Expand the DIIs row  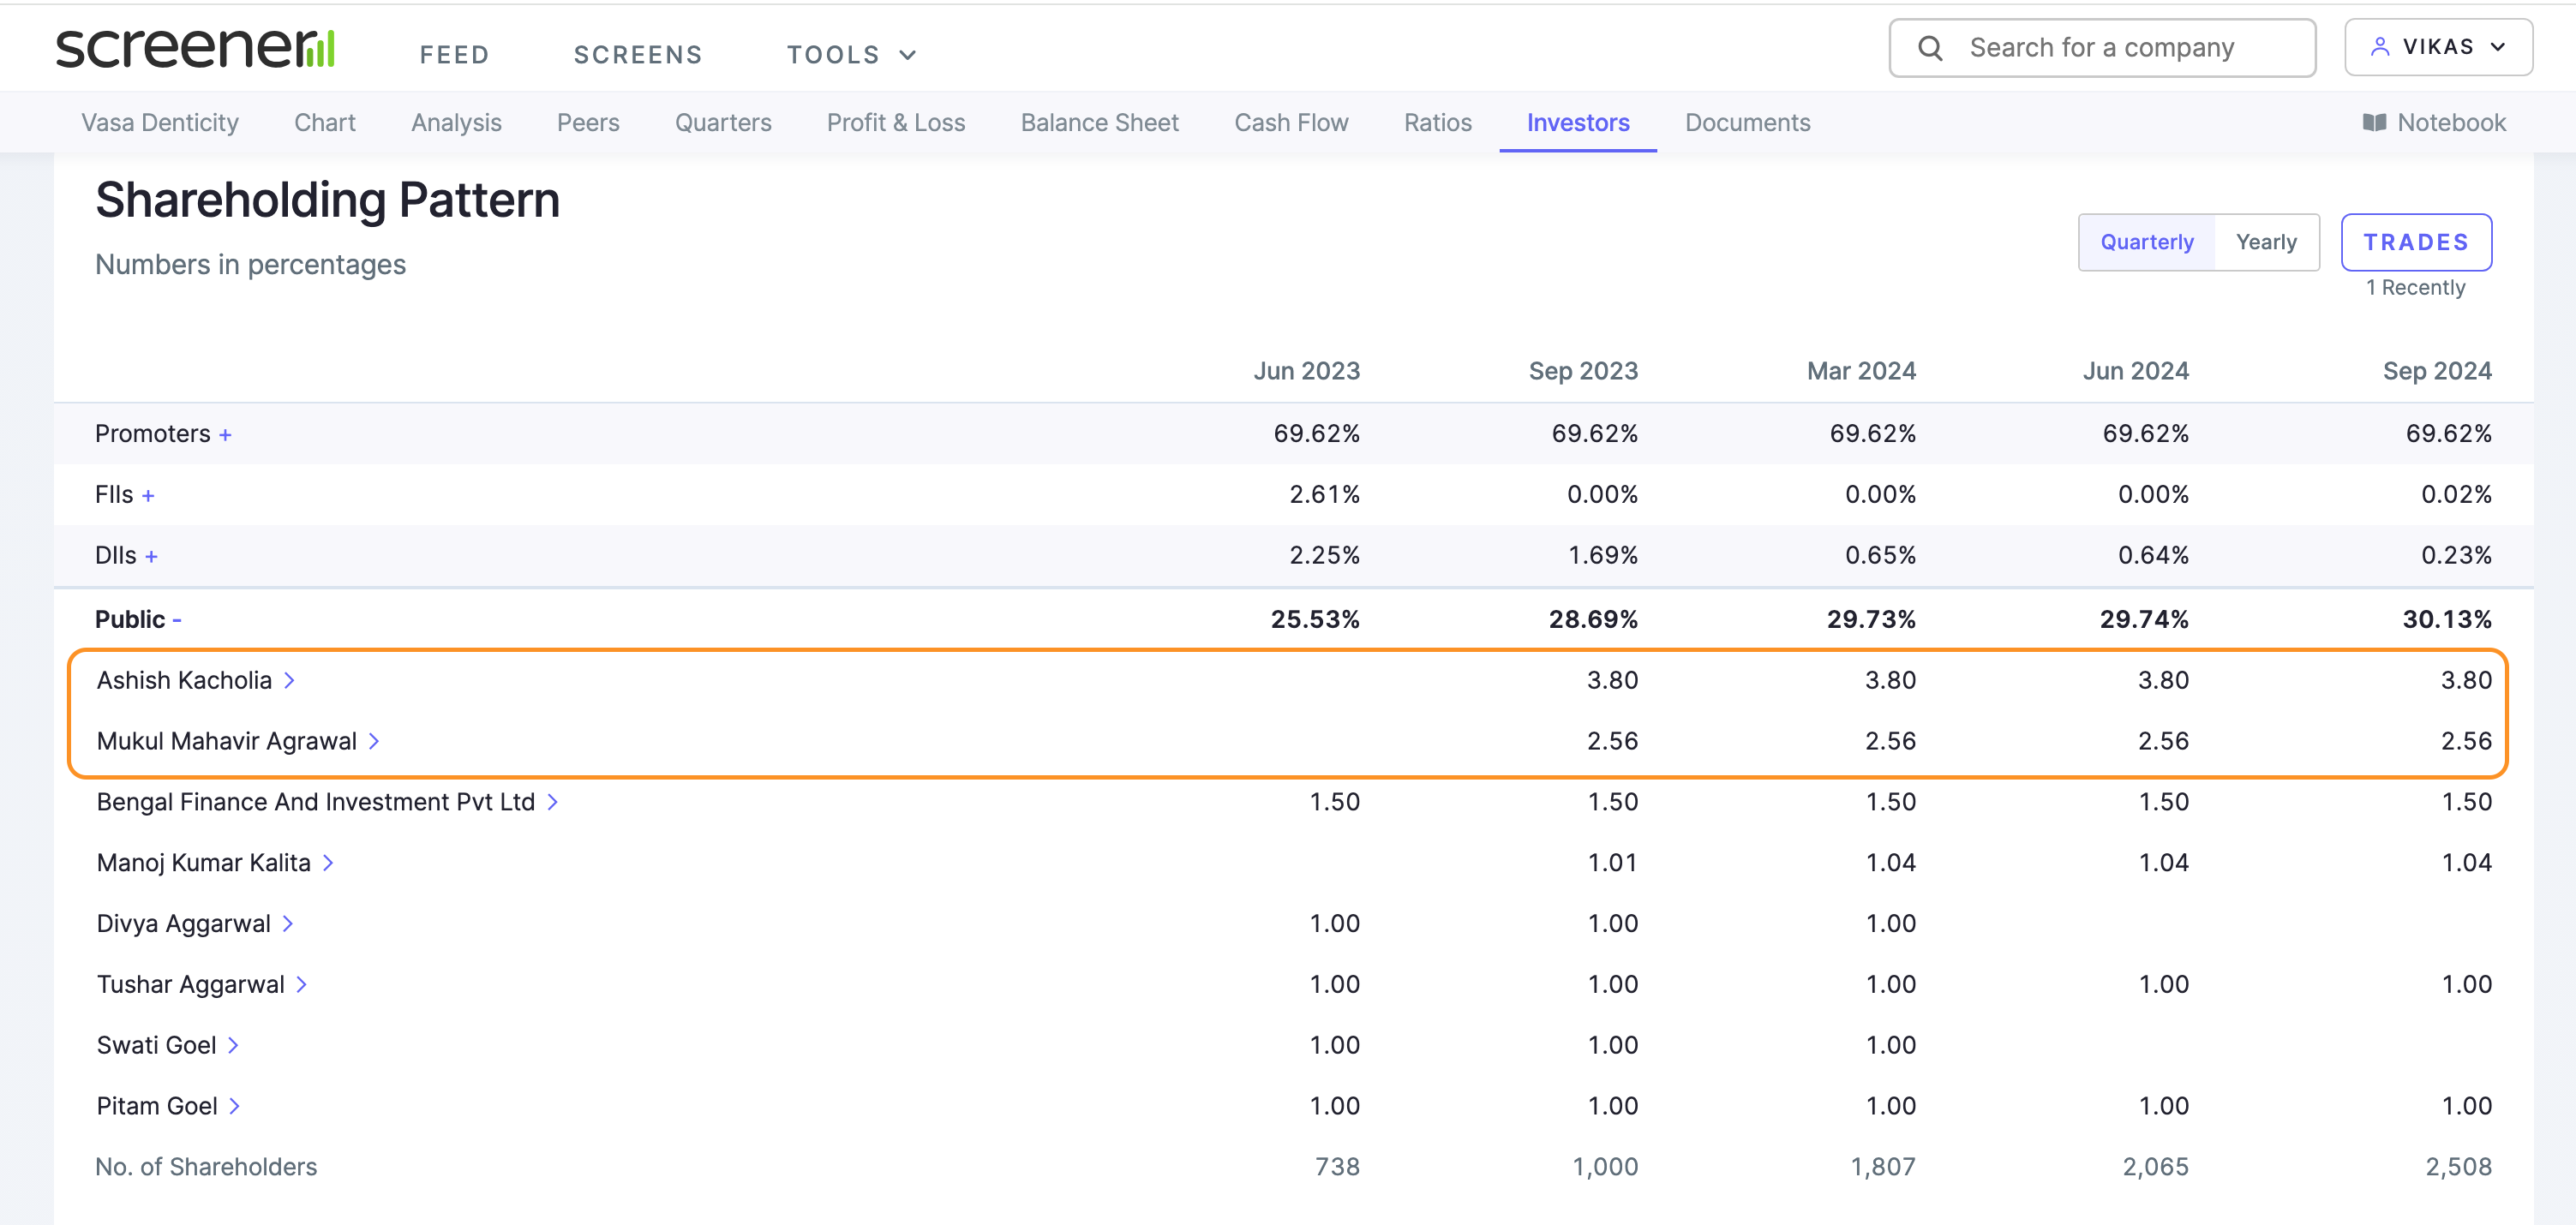151,556
